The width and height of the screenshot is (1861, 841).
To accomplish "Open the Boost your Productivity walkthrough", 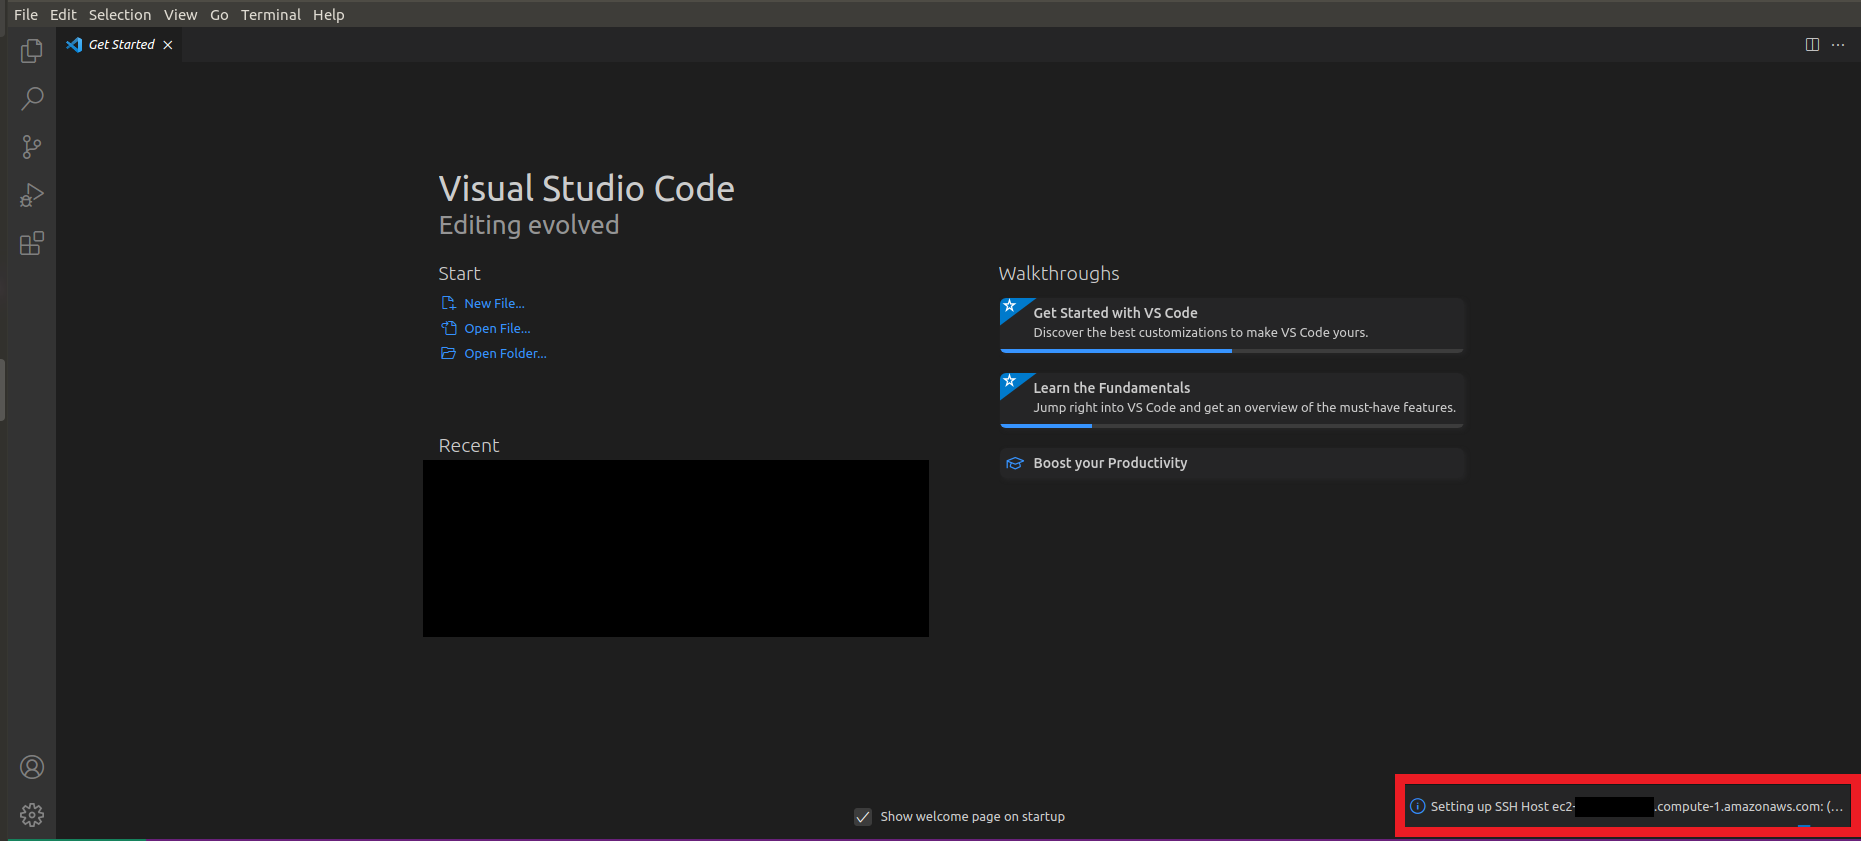I will [x=1232, y=463].
